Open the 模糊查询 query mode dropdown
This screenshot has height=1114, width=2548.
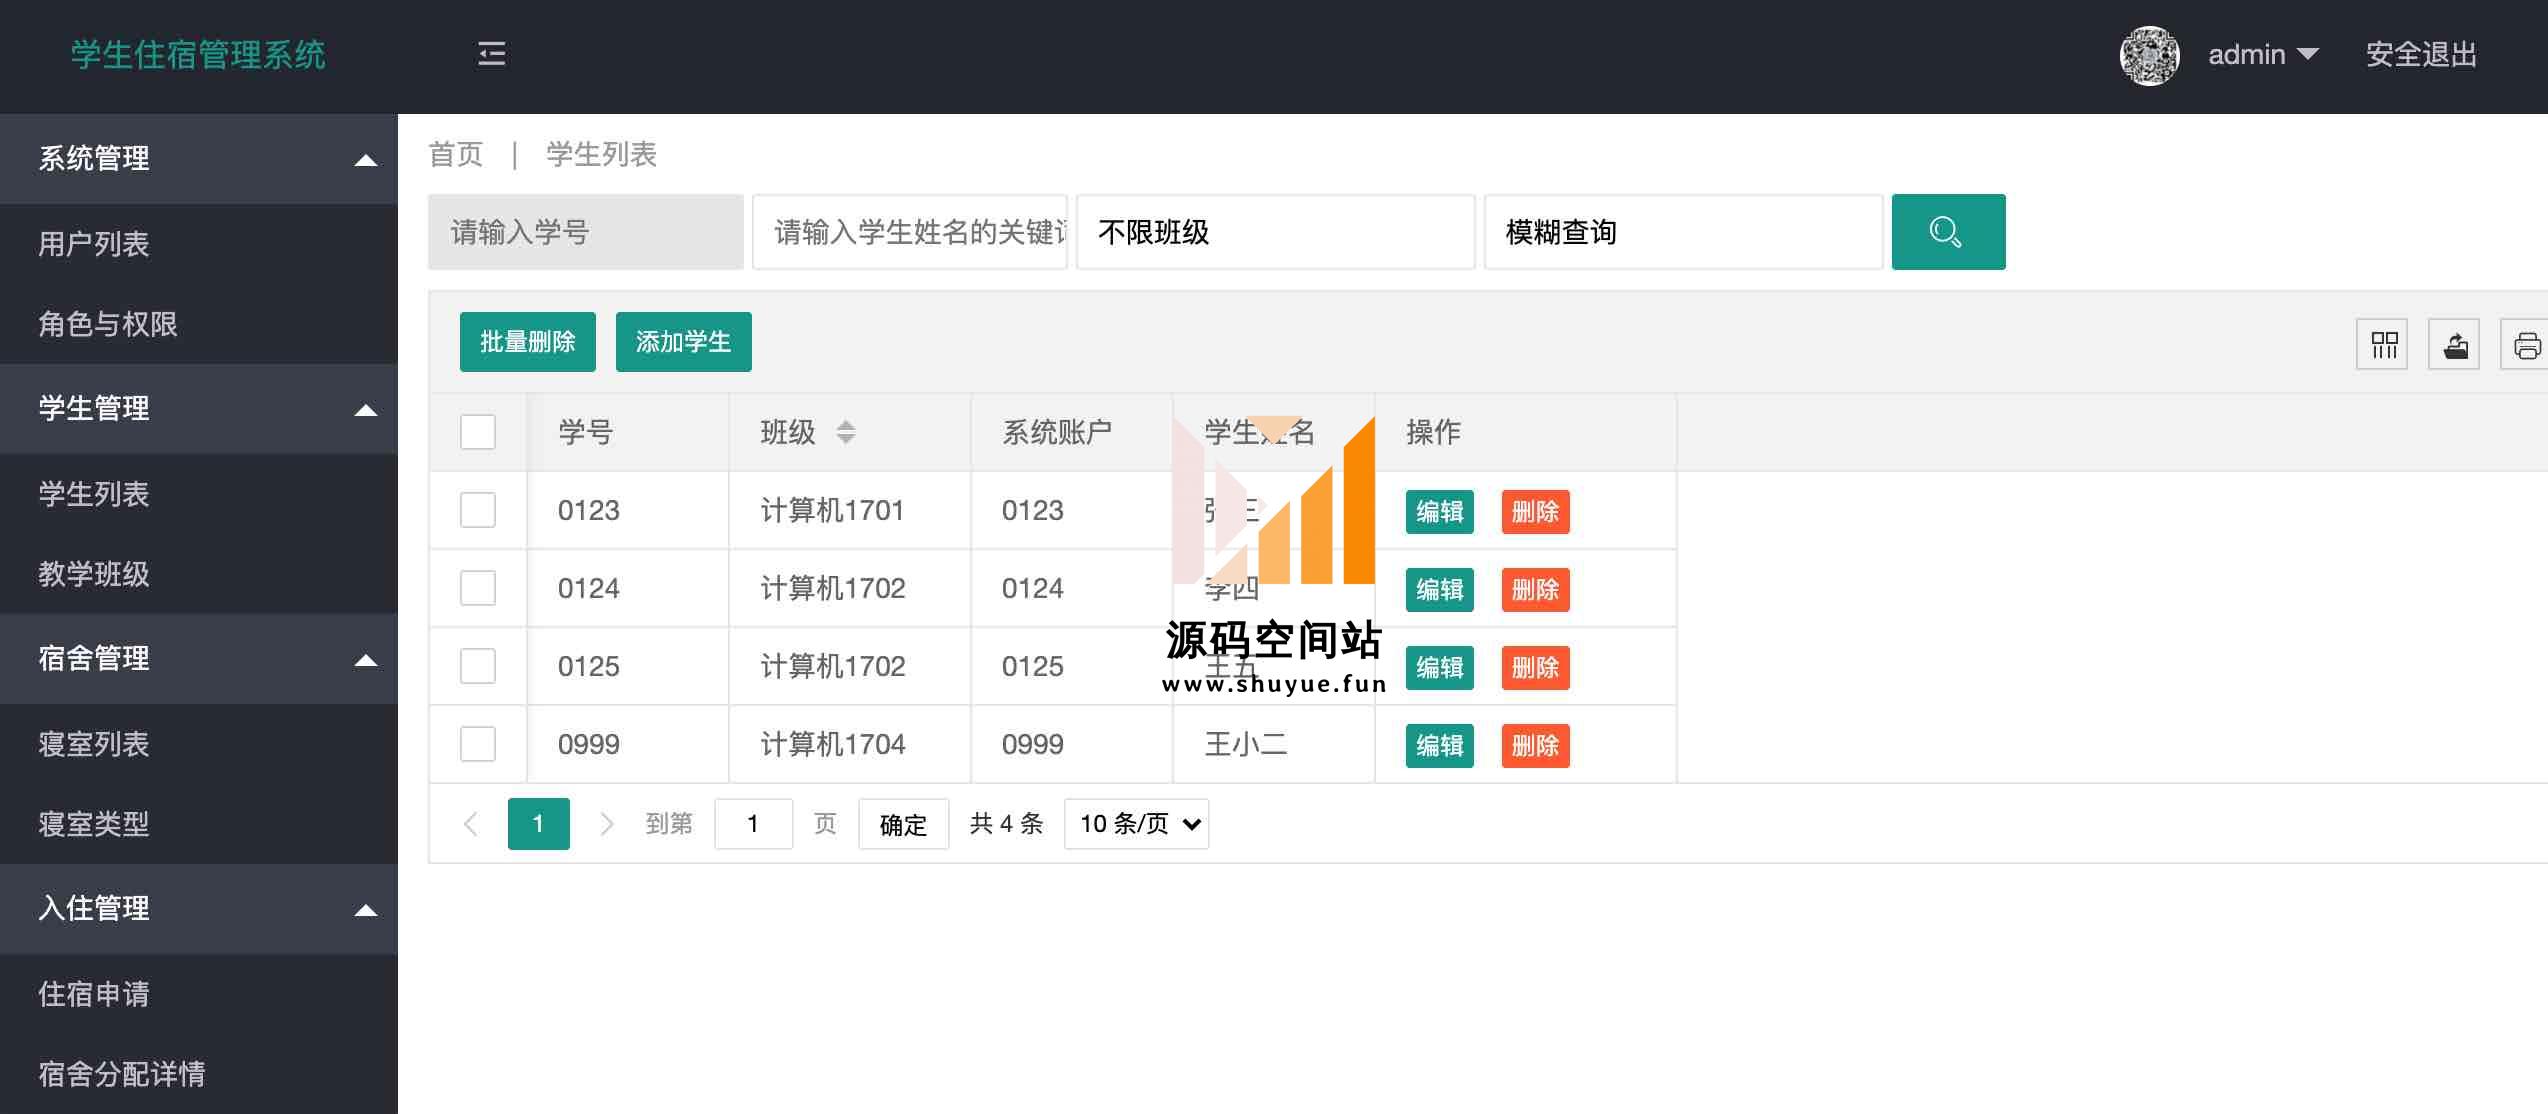[1683, 232]
